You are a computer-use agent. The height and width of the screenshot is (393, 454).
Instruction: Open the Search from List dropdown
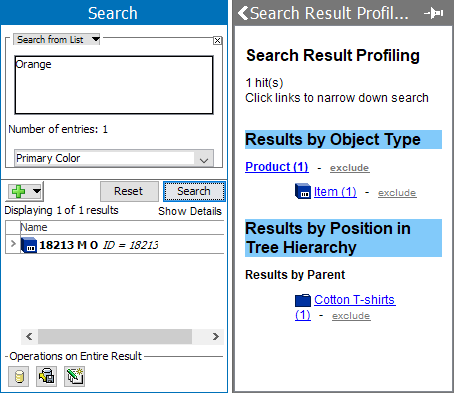57,39
